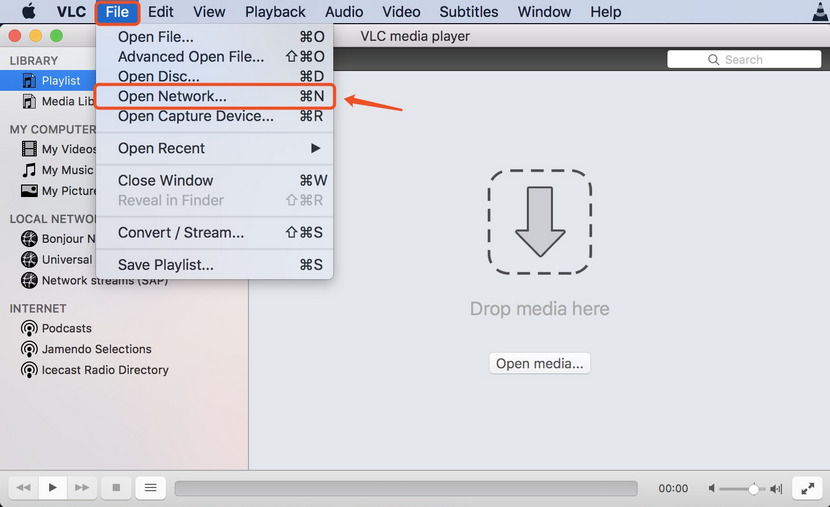Choose Open Disc... menu entry
The width and height of the screenshot is (830, 507).
pyautogui.click(x=214, y=76)
